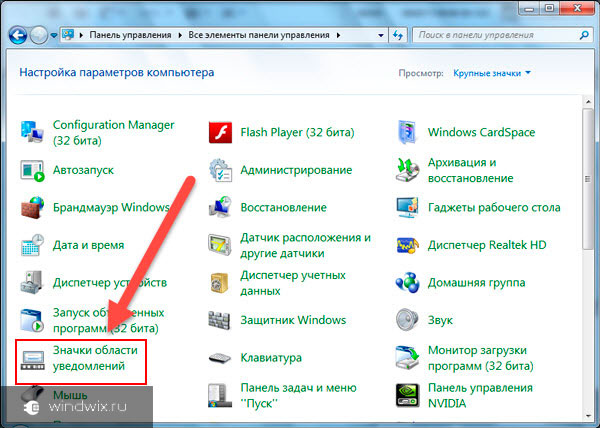This screenshot has width=600, height=428.
Task: Open the recent pages arrow beside Forward
Action: 54,36
